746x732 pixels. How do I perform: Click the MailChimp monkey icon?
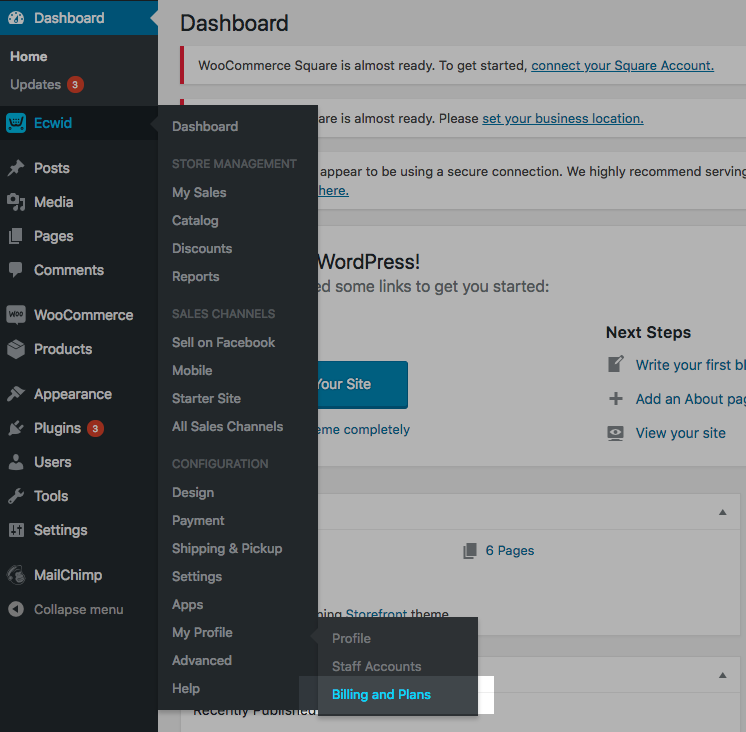pos(16,575)
